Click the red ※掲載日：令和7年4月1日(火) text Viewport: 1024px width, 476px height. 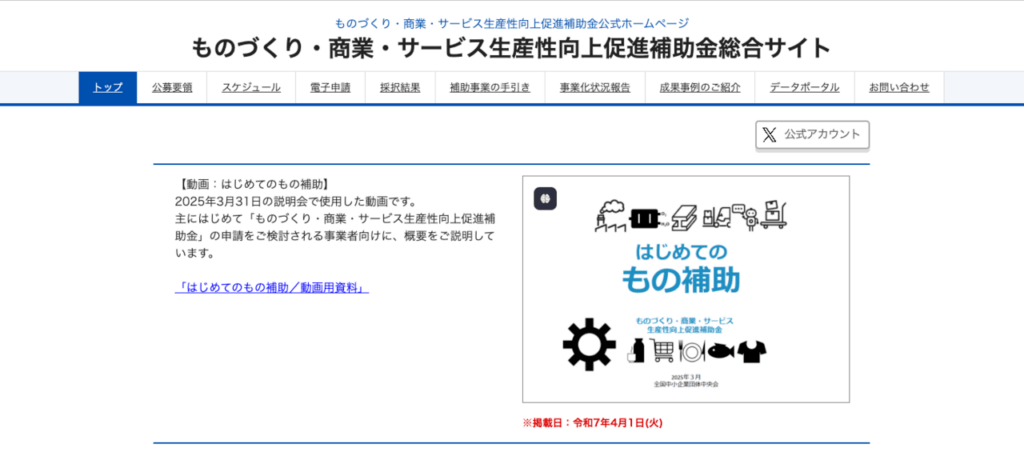click(x=592, y=423)
